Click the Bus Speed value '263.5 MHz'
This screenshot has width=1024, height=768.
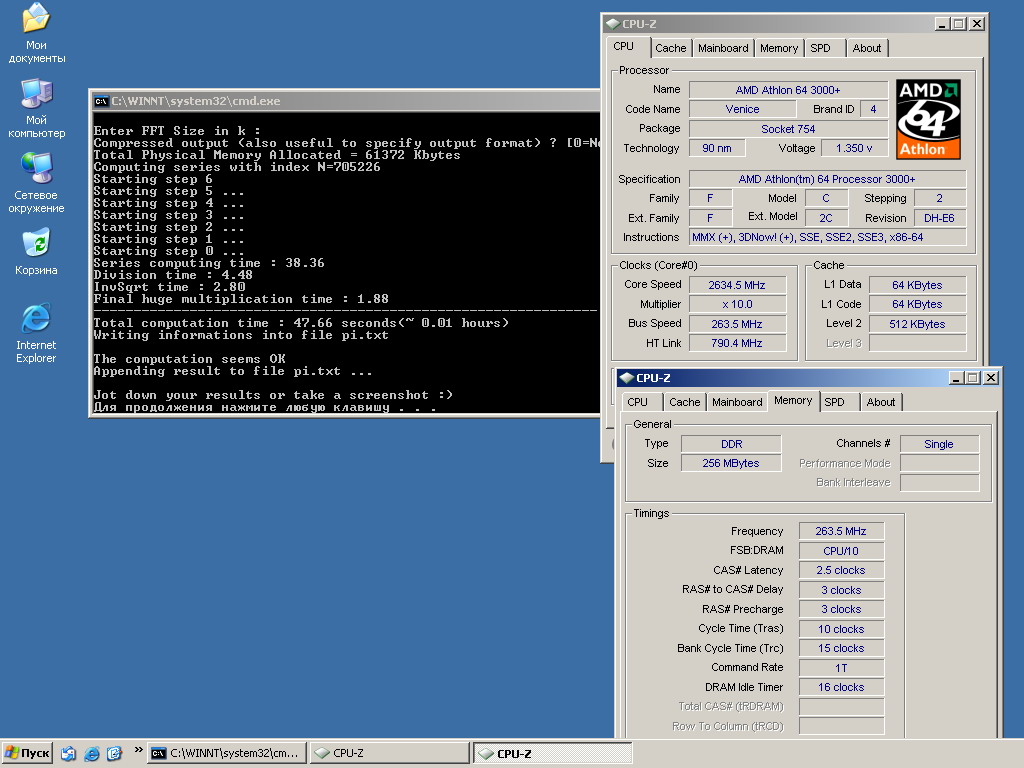(737, 324)
